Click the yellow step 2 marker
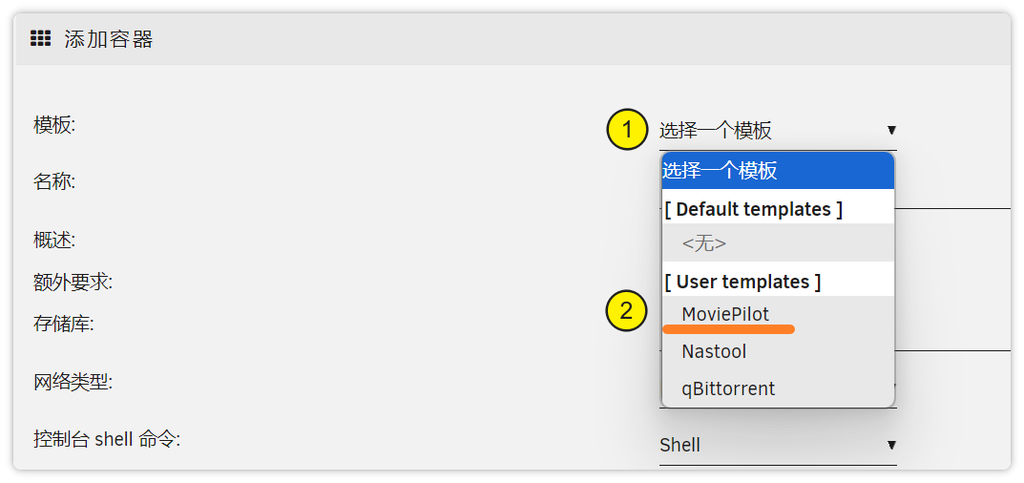This screenshot has height=483, width=1024. (x=627, y=312)
